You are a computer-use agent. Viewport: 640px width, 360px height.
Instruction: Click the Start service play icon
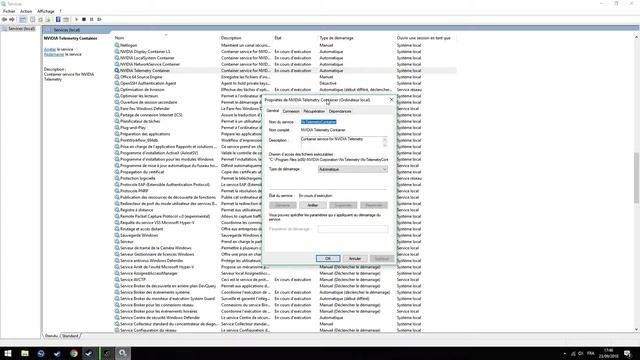click(x=76, y=20)
